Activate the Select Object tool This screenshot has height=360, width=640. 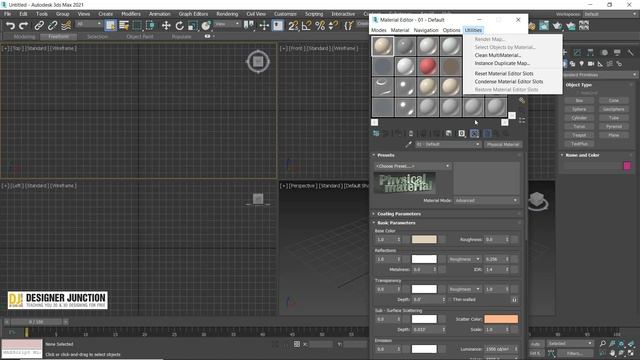pos(110,26)
